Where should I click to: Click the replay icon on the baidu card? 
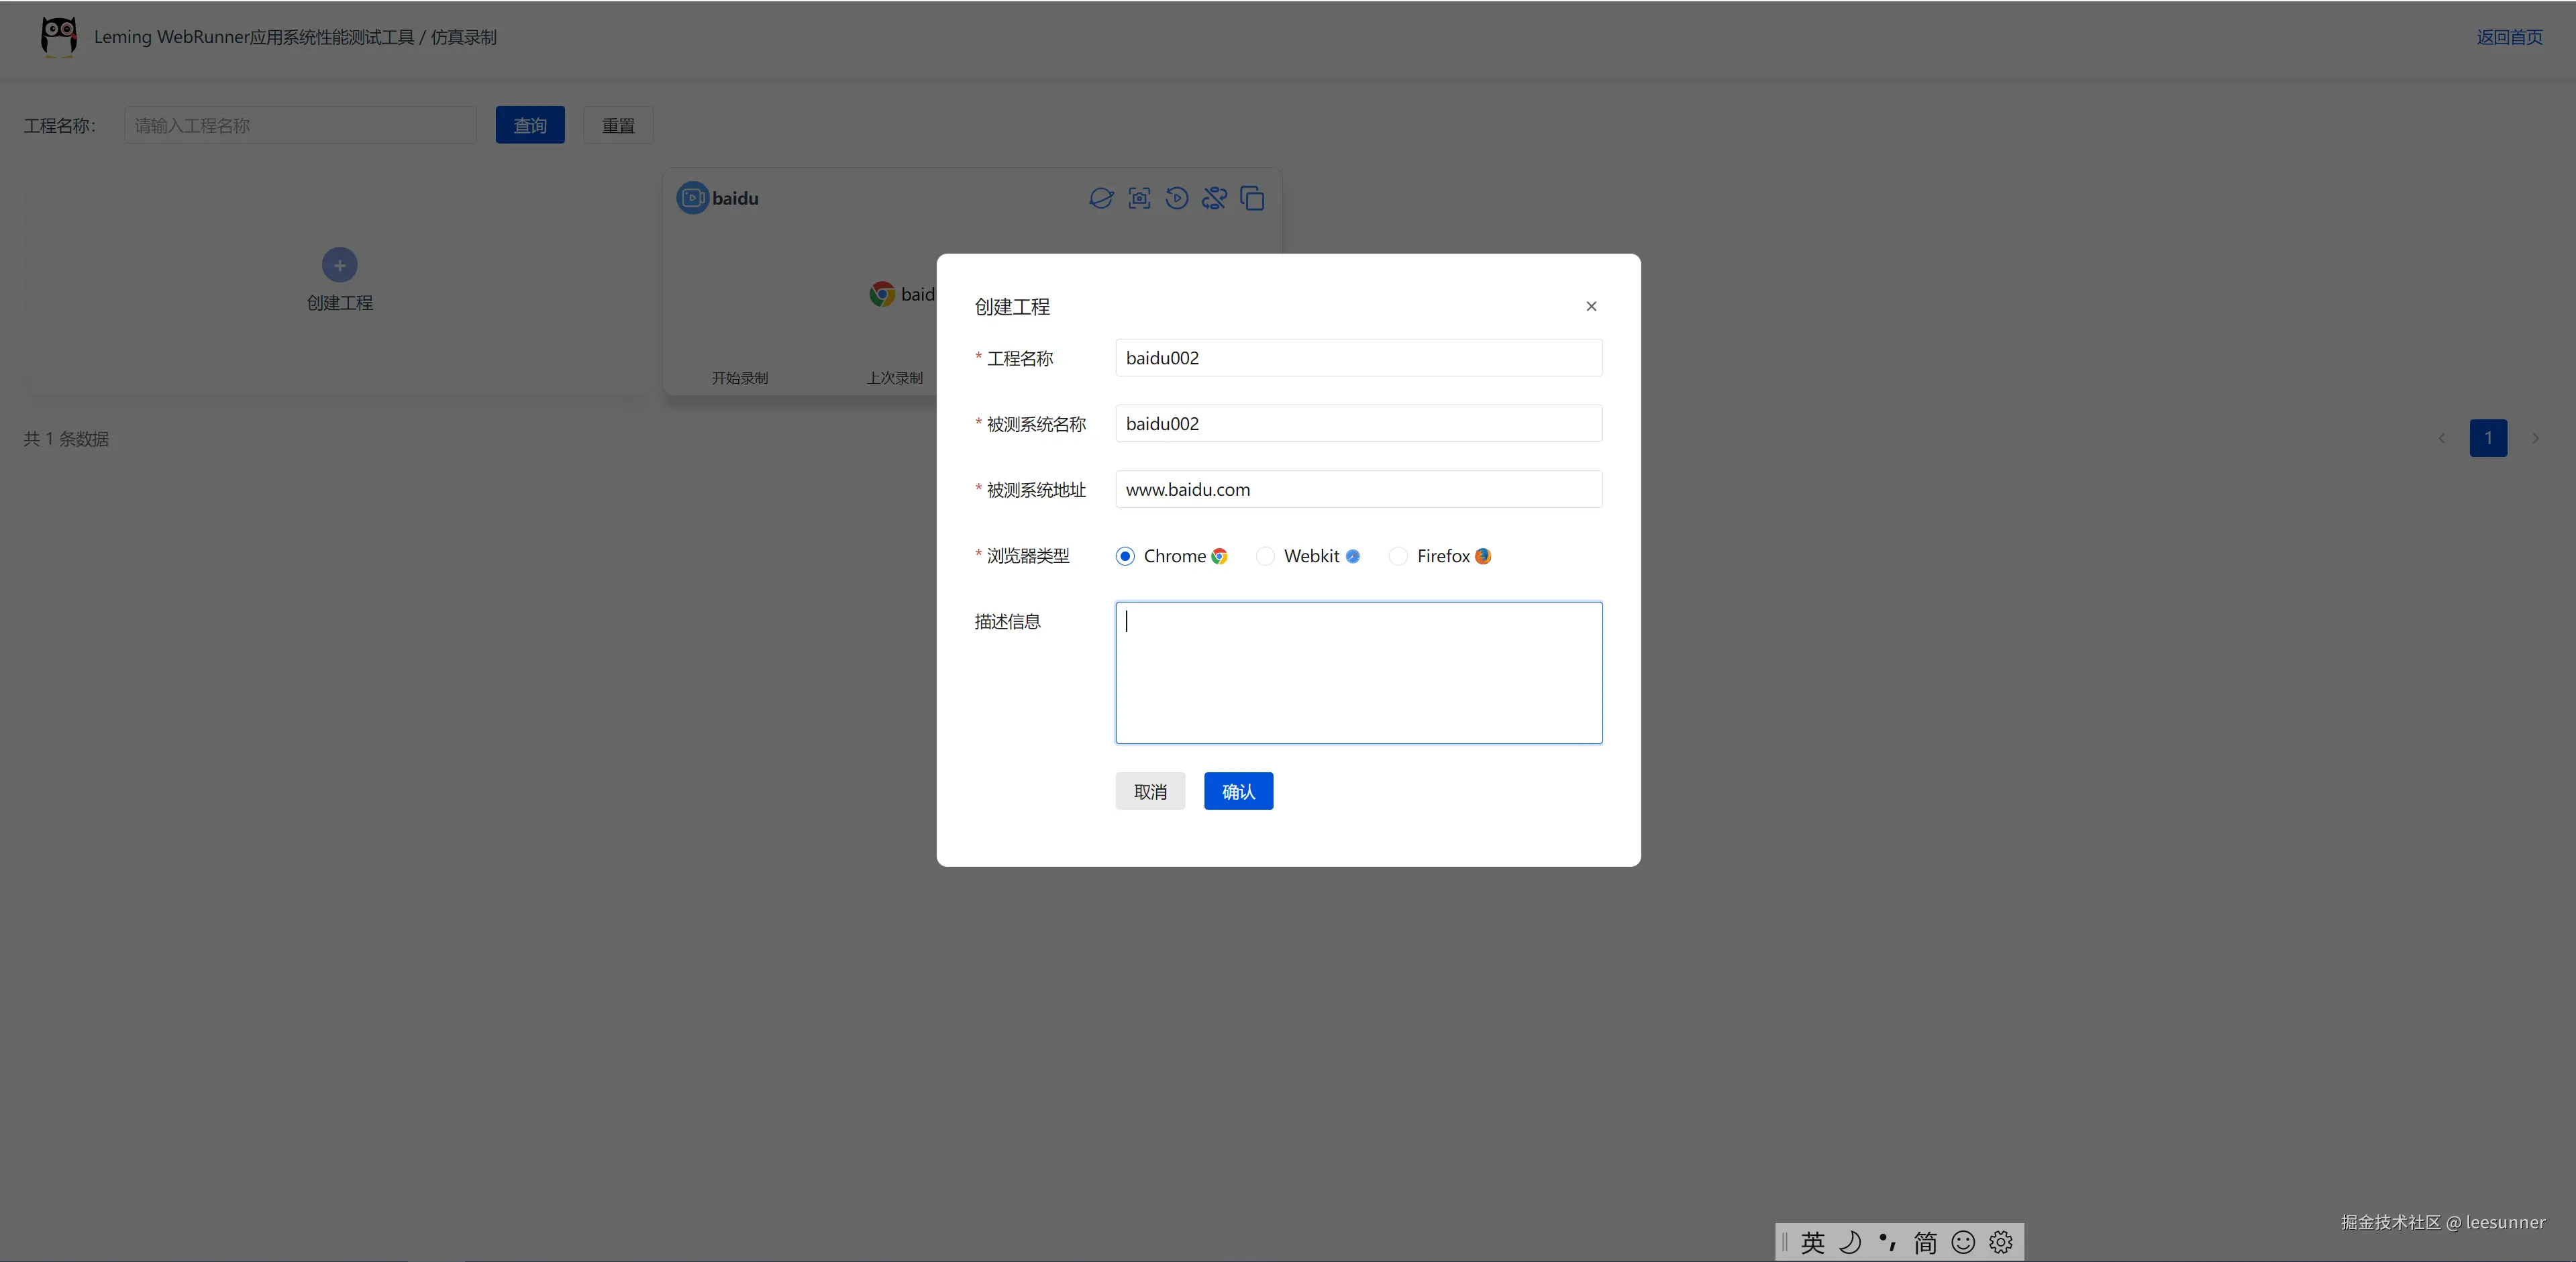tap(1177, 198)
